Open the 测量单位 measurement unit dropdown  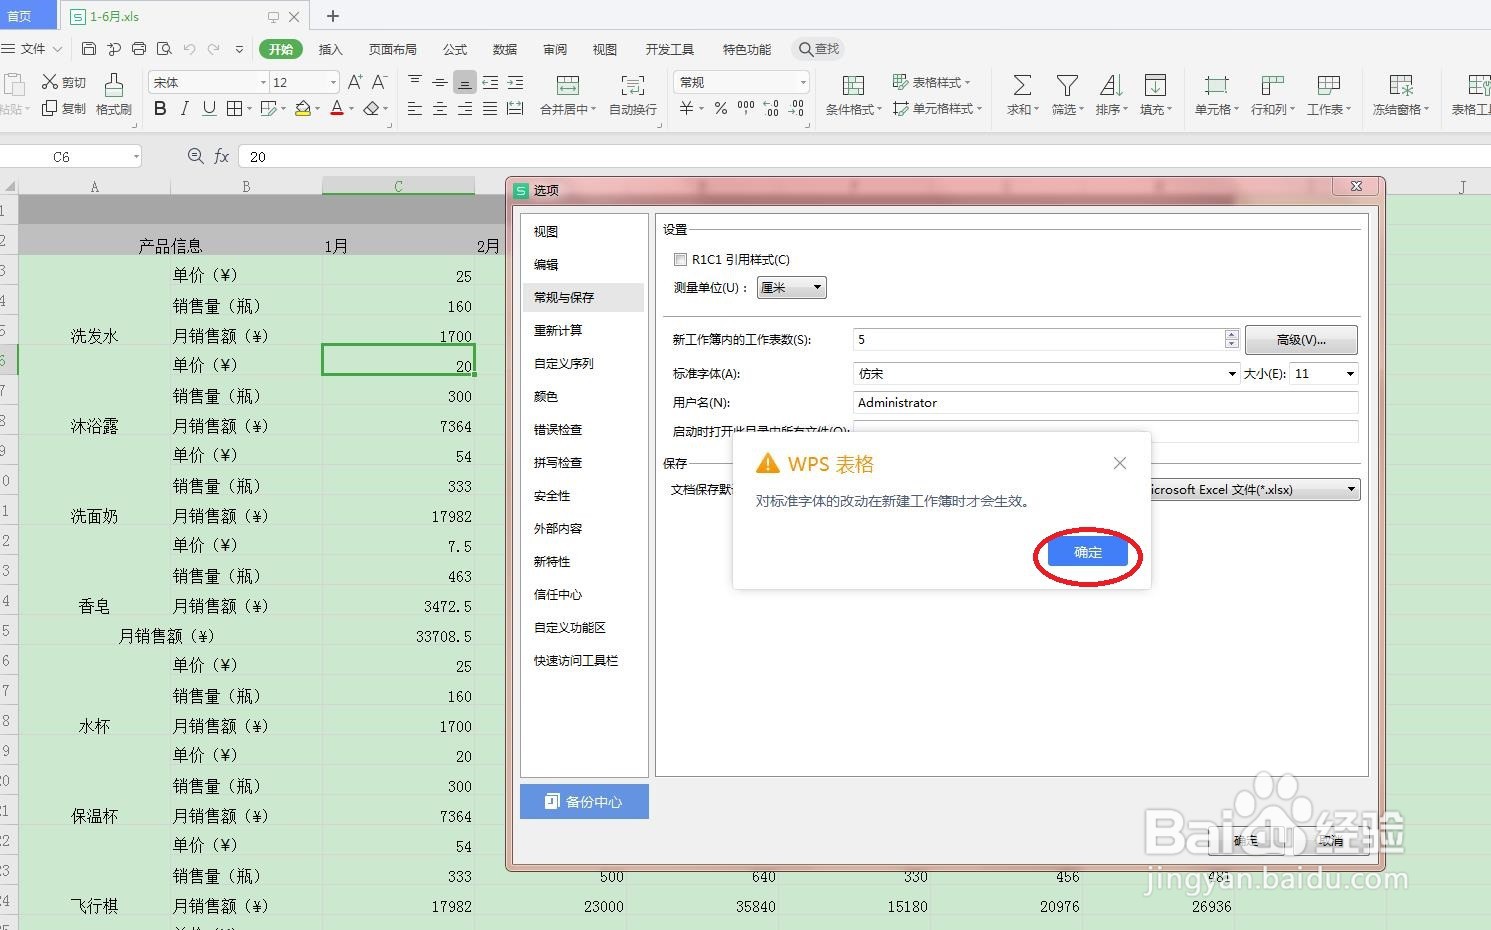click(x=791, y=287)
